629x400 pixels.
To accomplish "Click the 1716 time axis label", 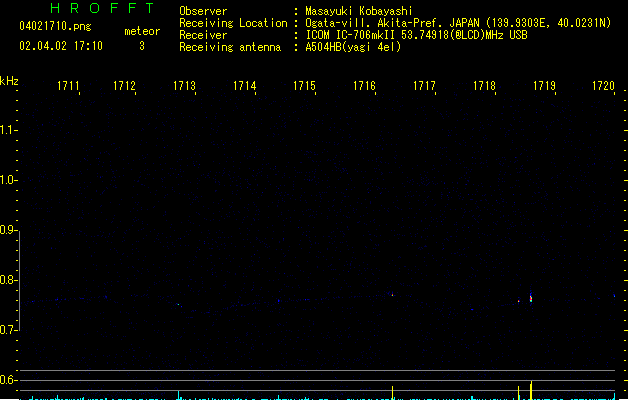I will 364,86.
